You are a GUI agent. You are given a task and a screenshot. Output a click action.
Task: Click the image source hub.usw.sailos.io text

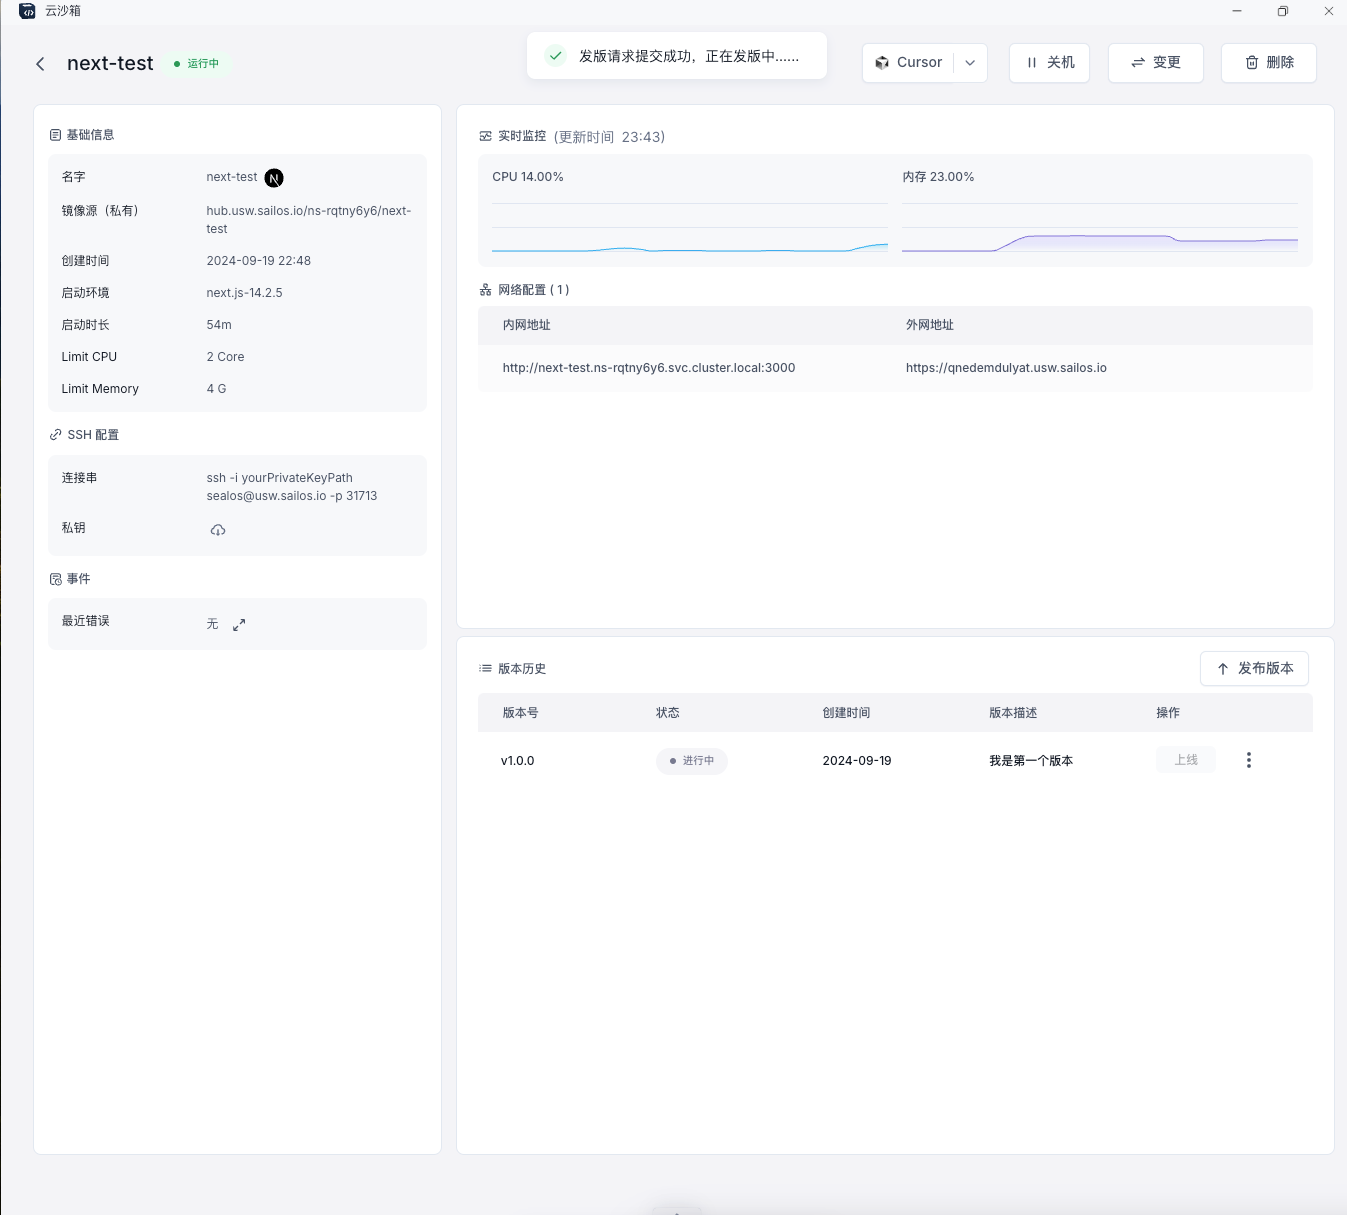click(309, 220)
